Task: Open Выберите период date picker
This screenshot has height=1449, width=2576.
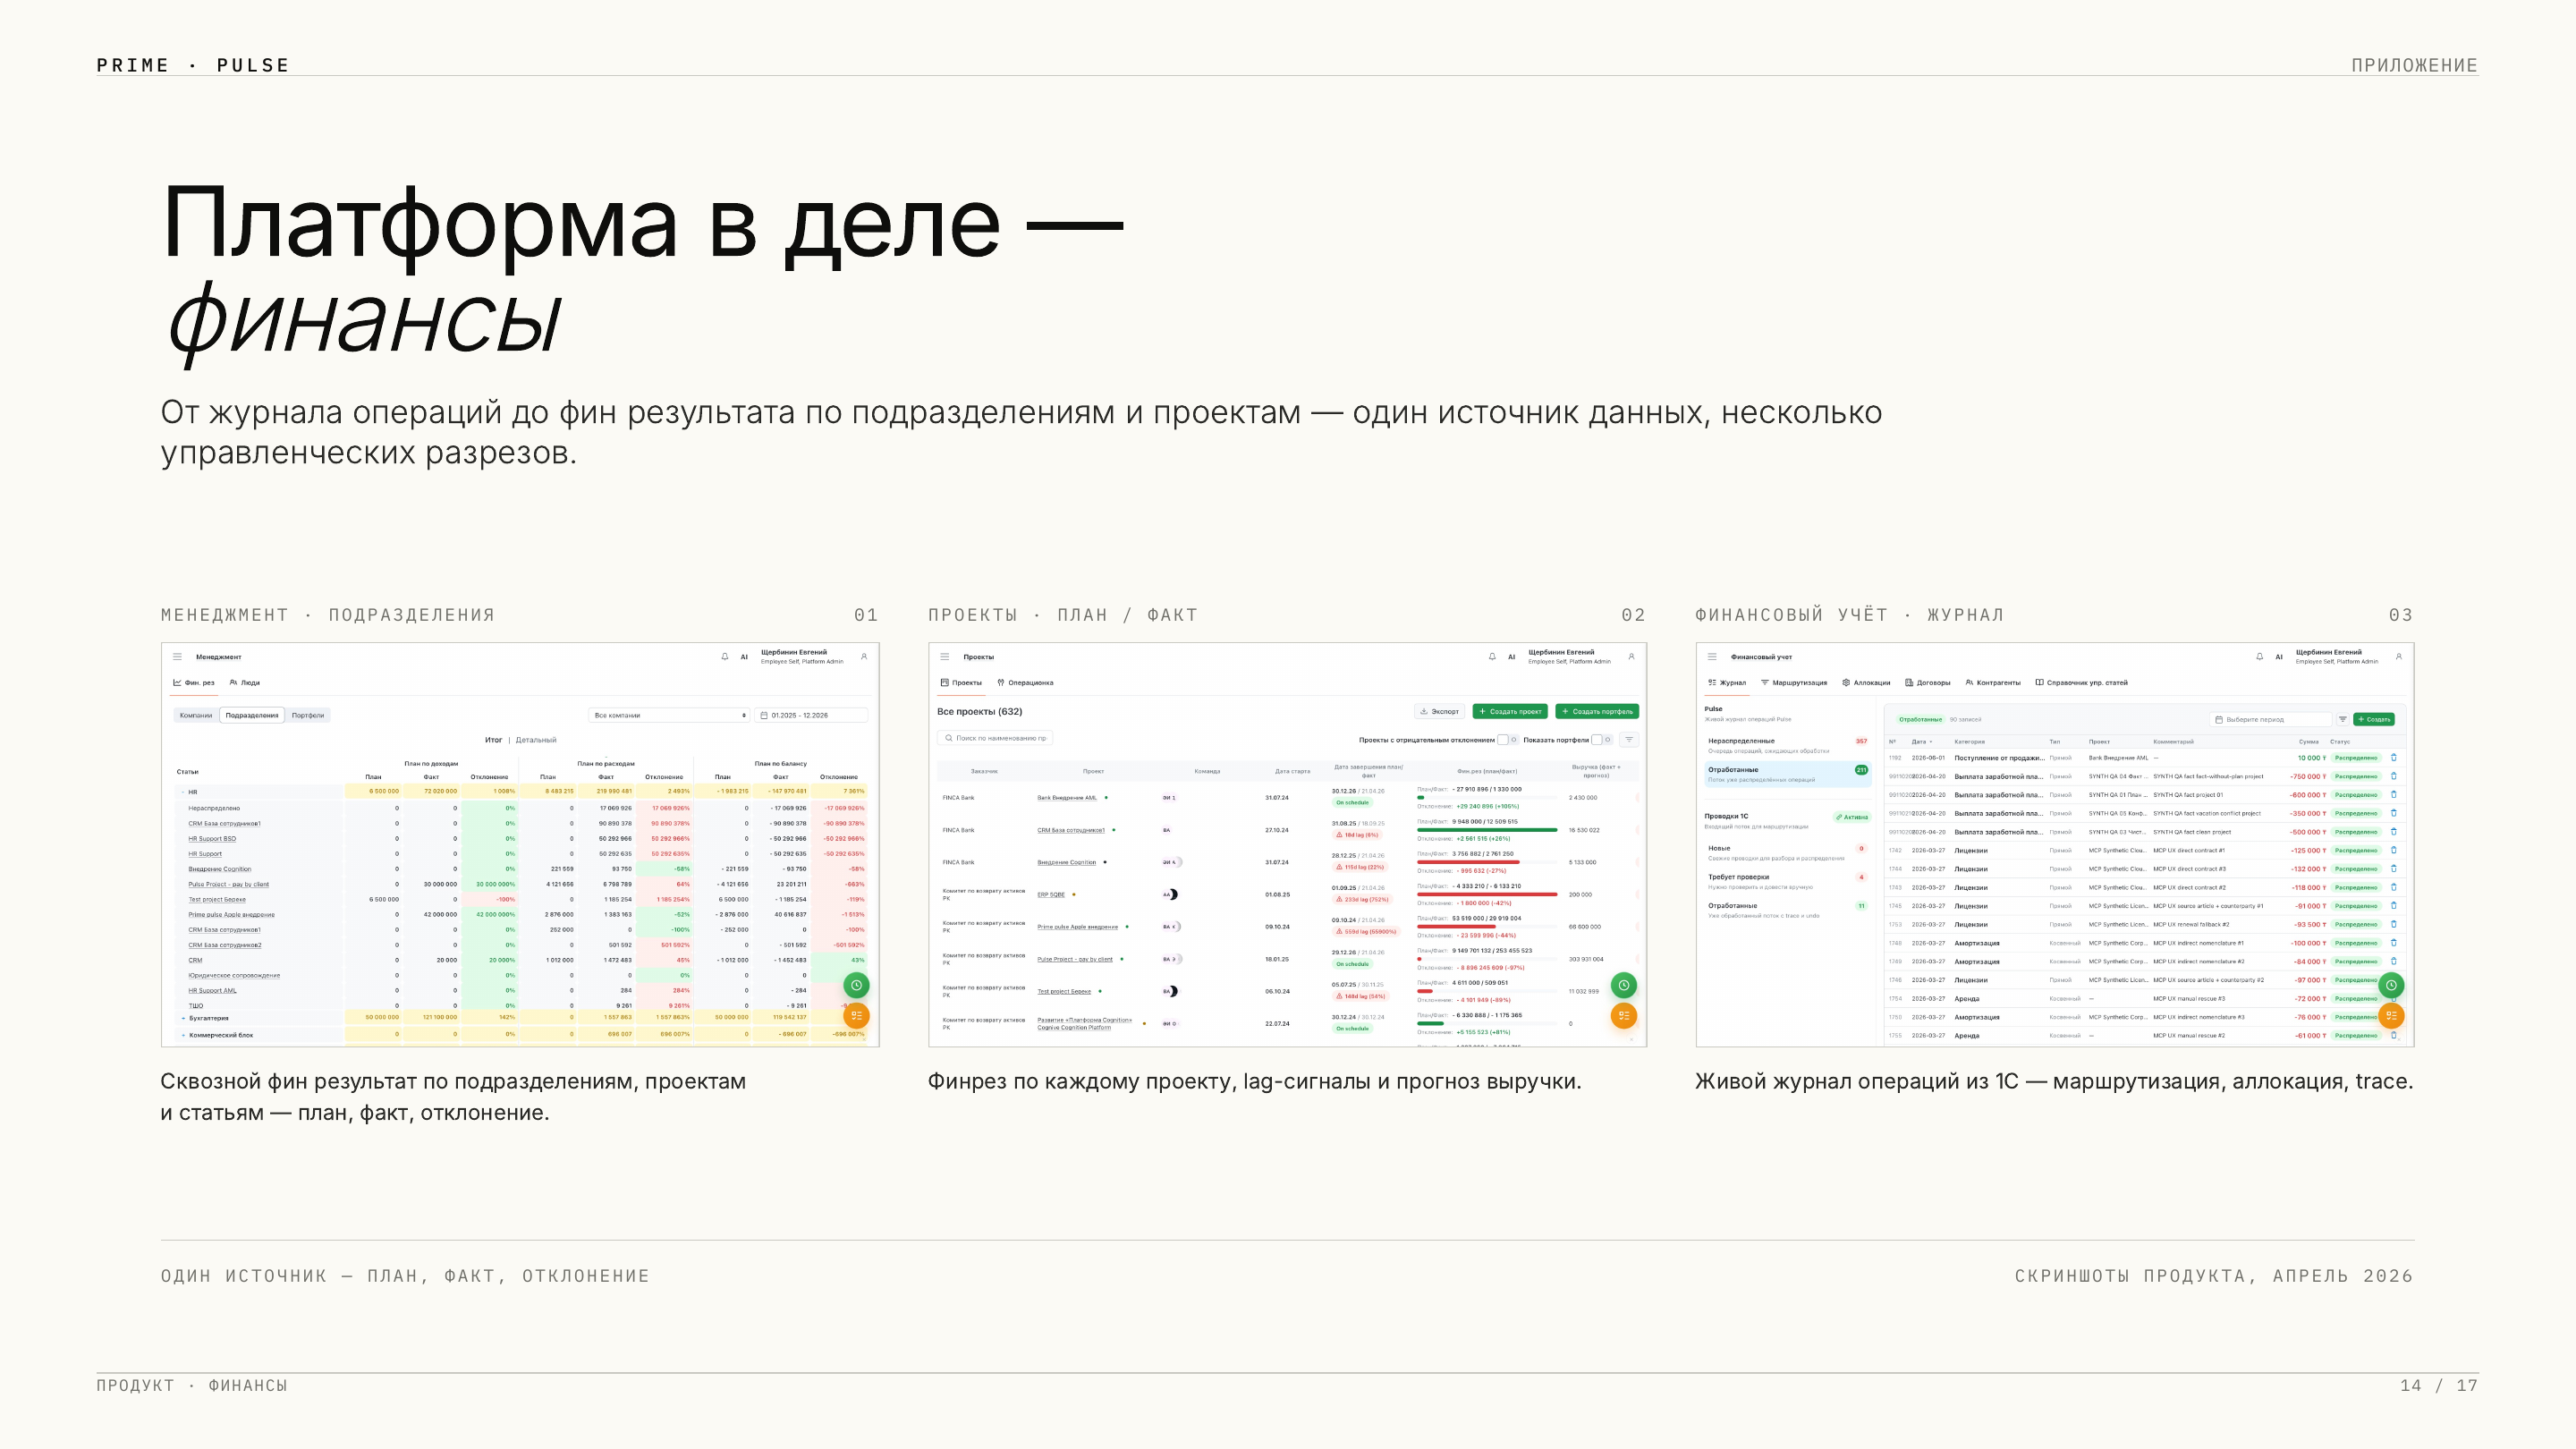Action: (2270, 719)
